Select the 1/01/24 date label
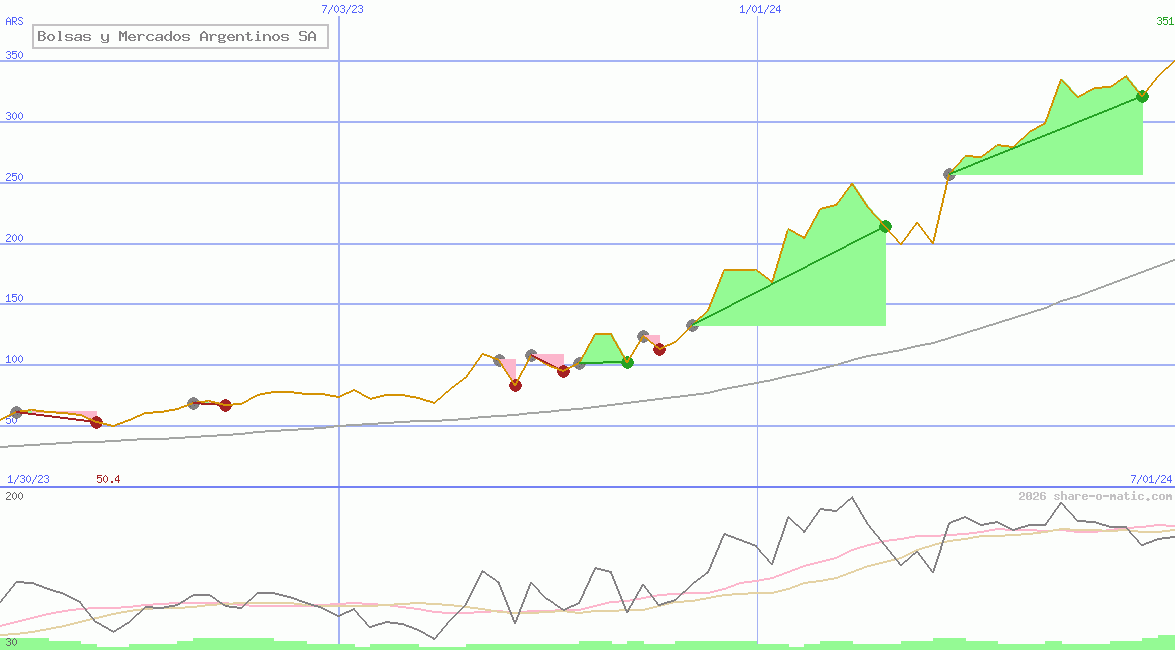Image resolution: width=1175 pixels, height=650 pixels. (x=760, y=8)
